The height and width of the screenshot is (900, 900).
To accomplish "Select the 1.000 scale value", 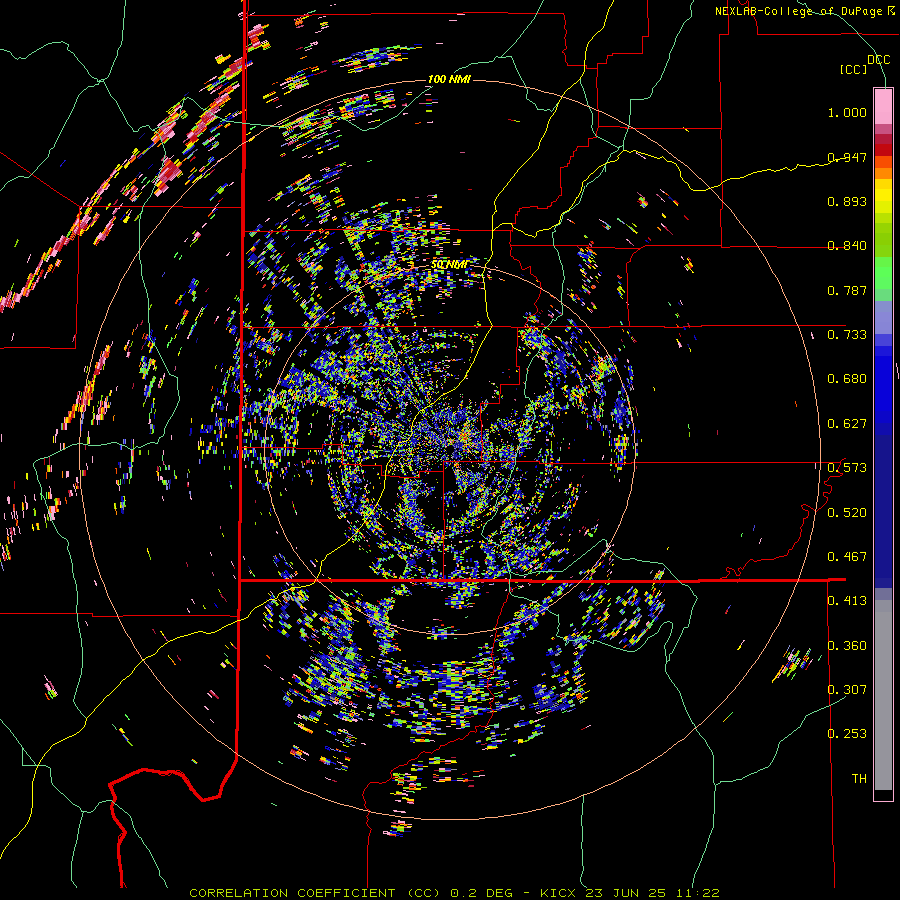I will (x=847, y=112).
